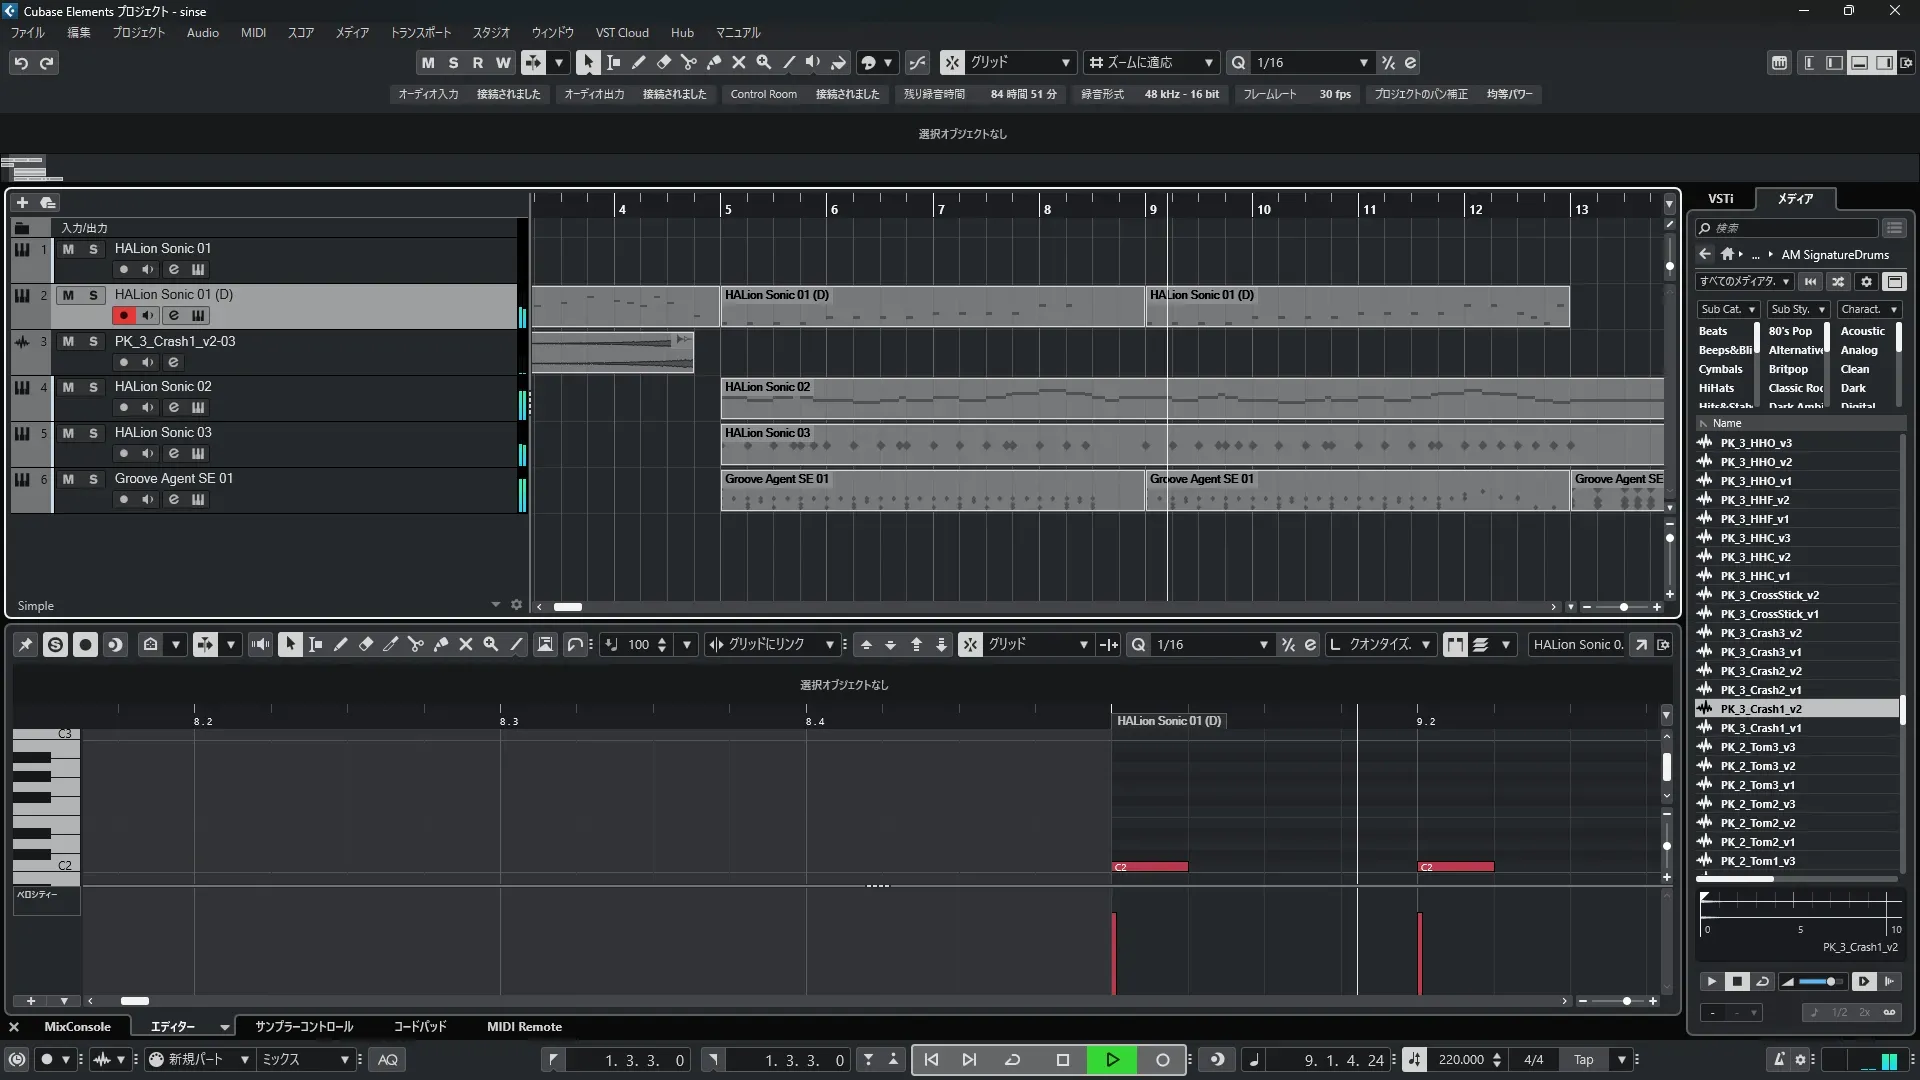Select the Eraser tool in main toolbar

tap(663, 62)
